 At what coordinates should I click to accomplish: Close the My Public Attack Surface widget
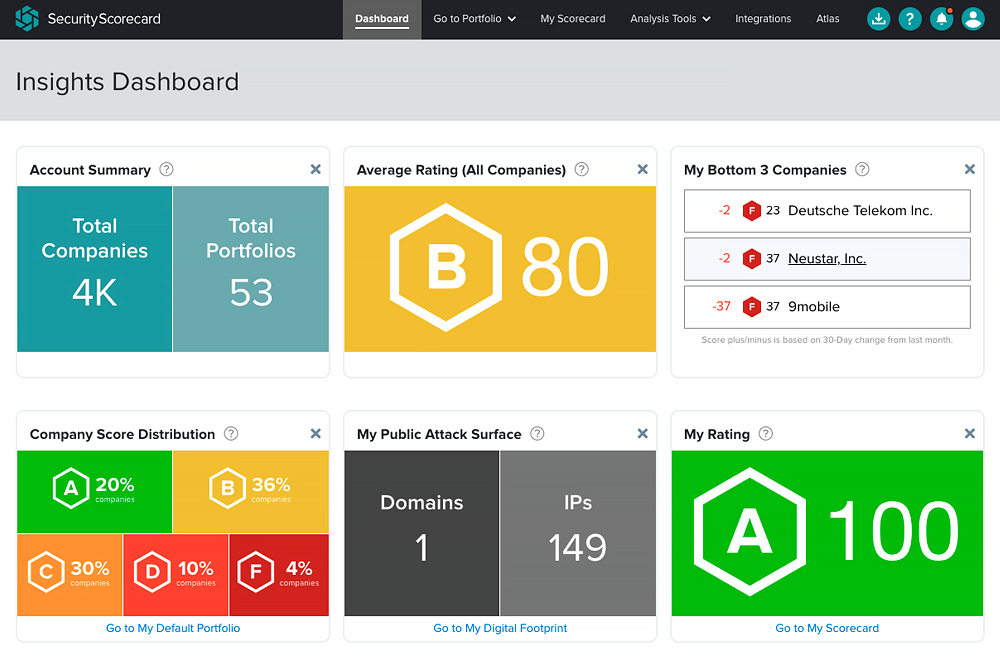click(643, 434)
